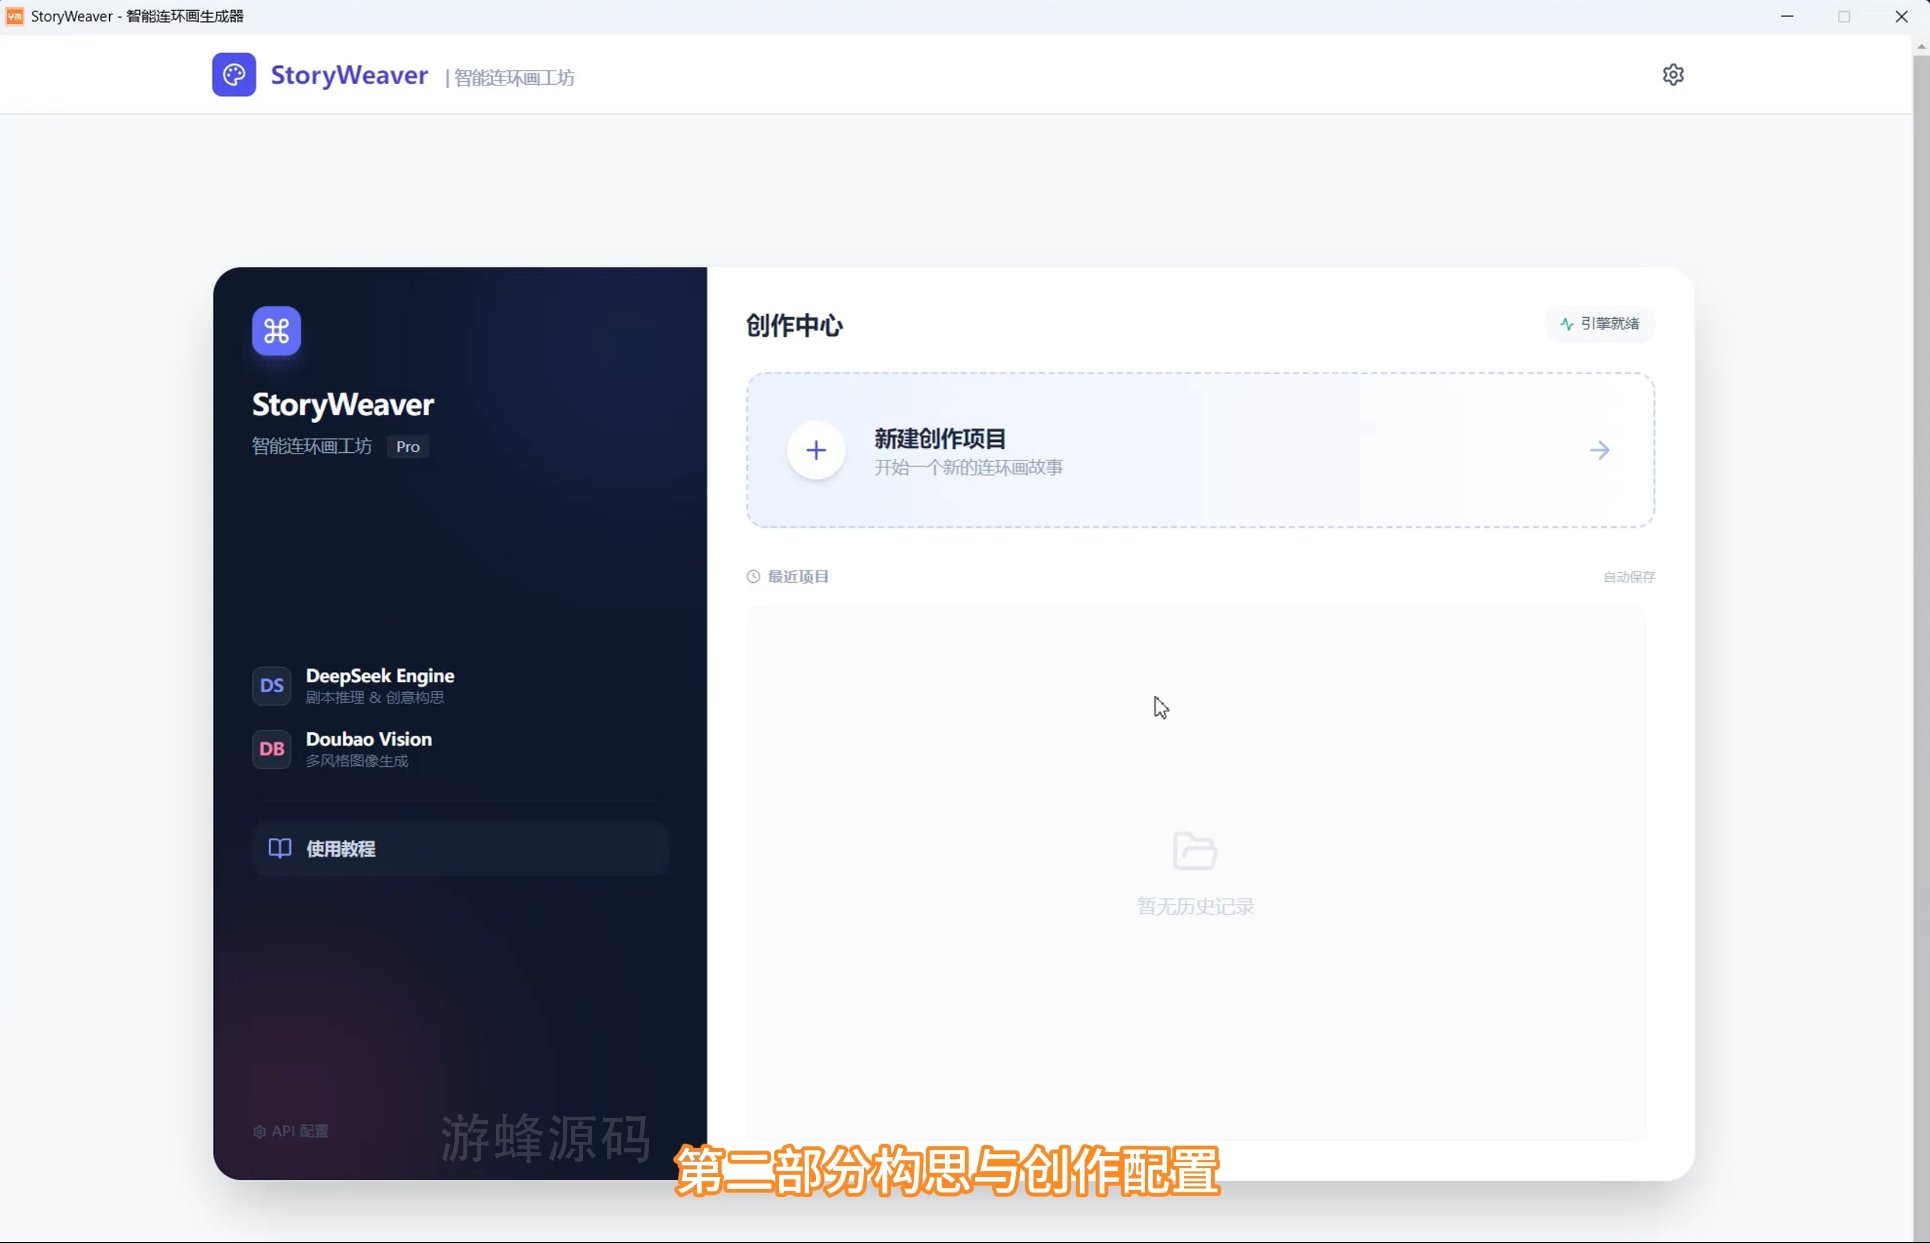Click the pulse icon in 引擎就绪 badge
Viewport: 1930px width, 1243px height.
(1567, 324)
